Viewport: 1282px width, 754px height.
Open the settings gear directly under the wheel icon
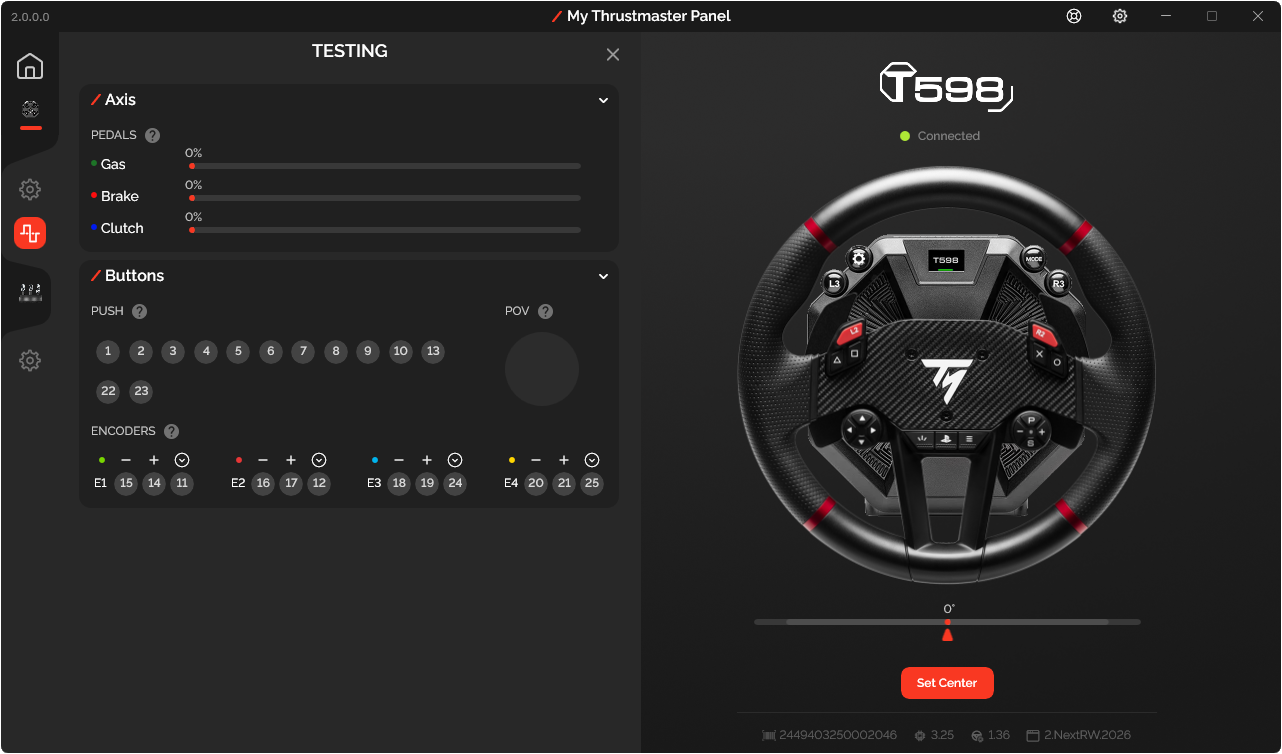(30, 189)
